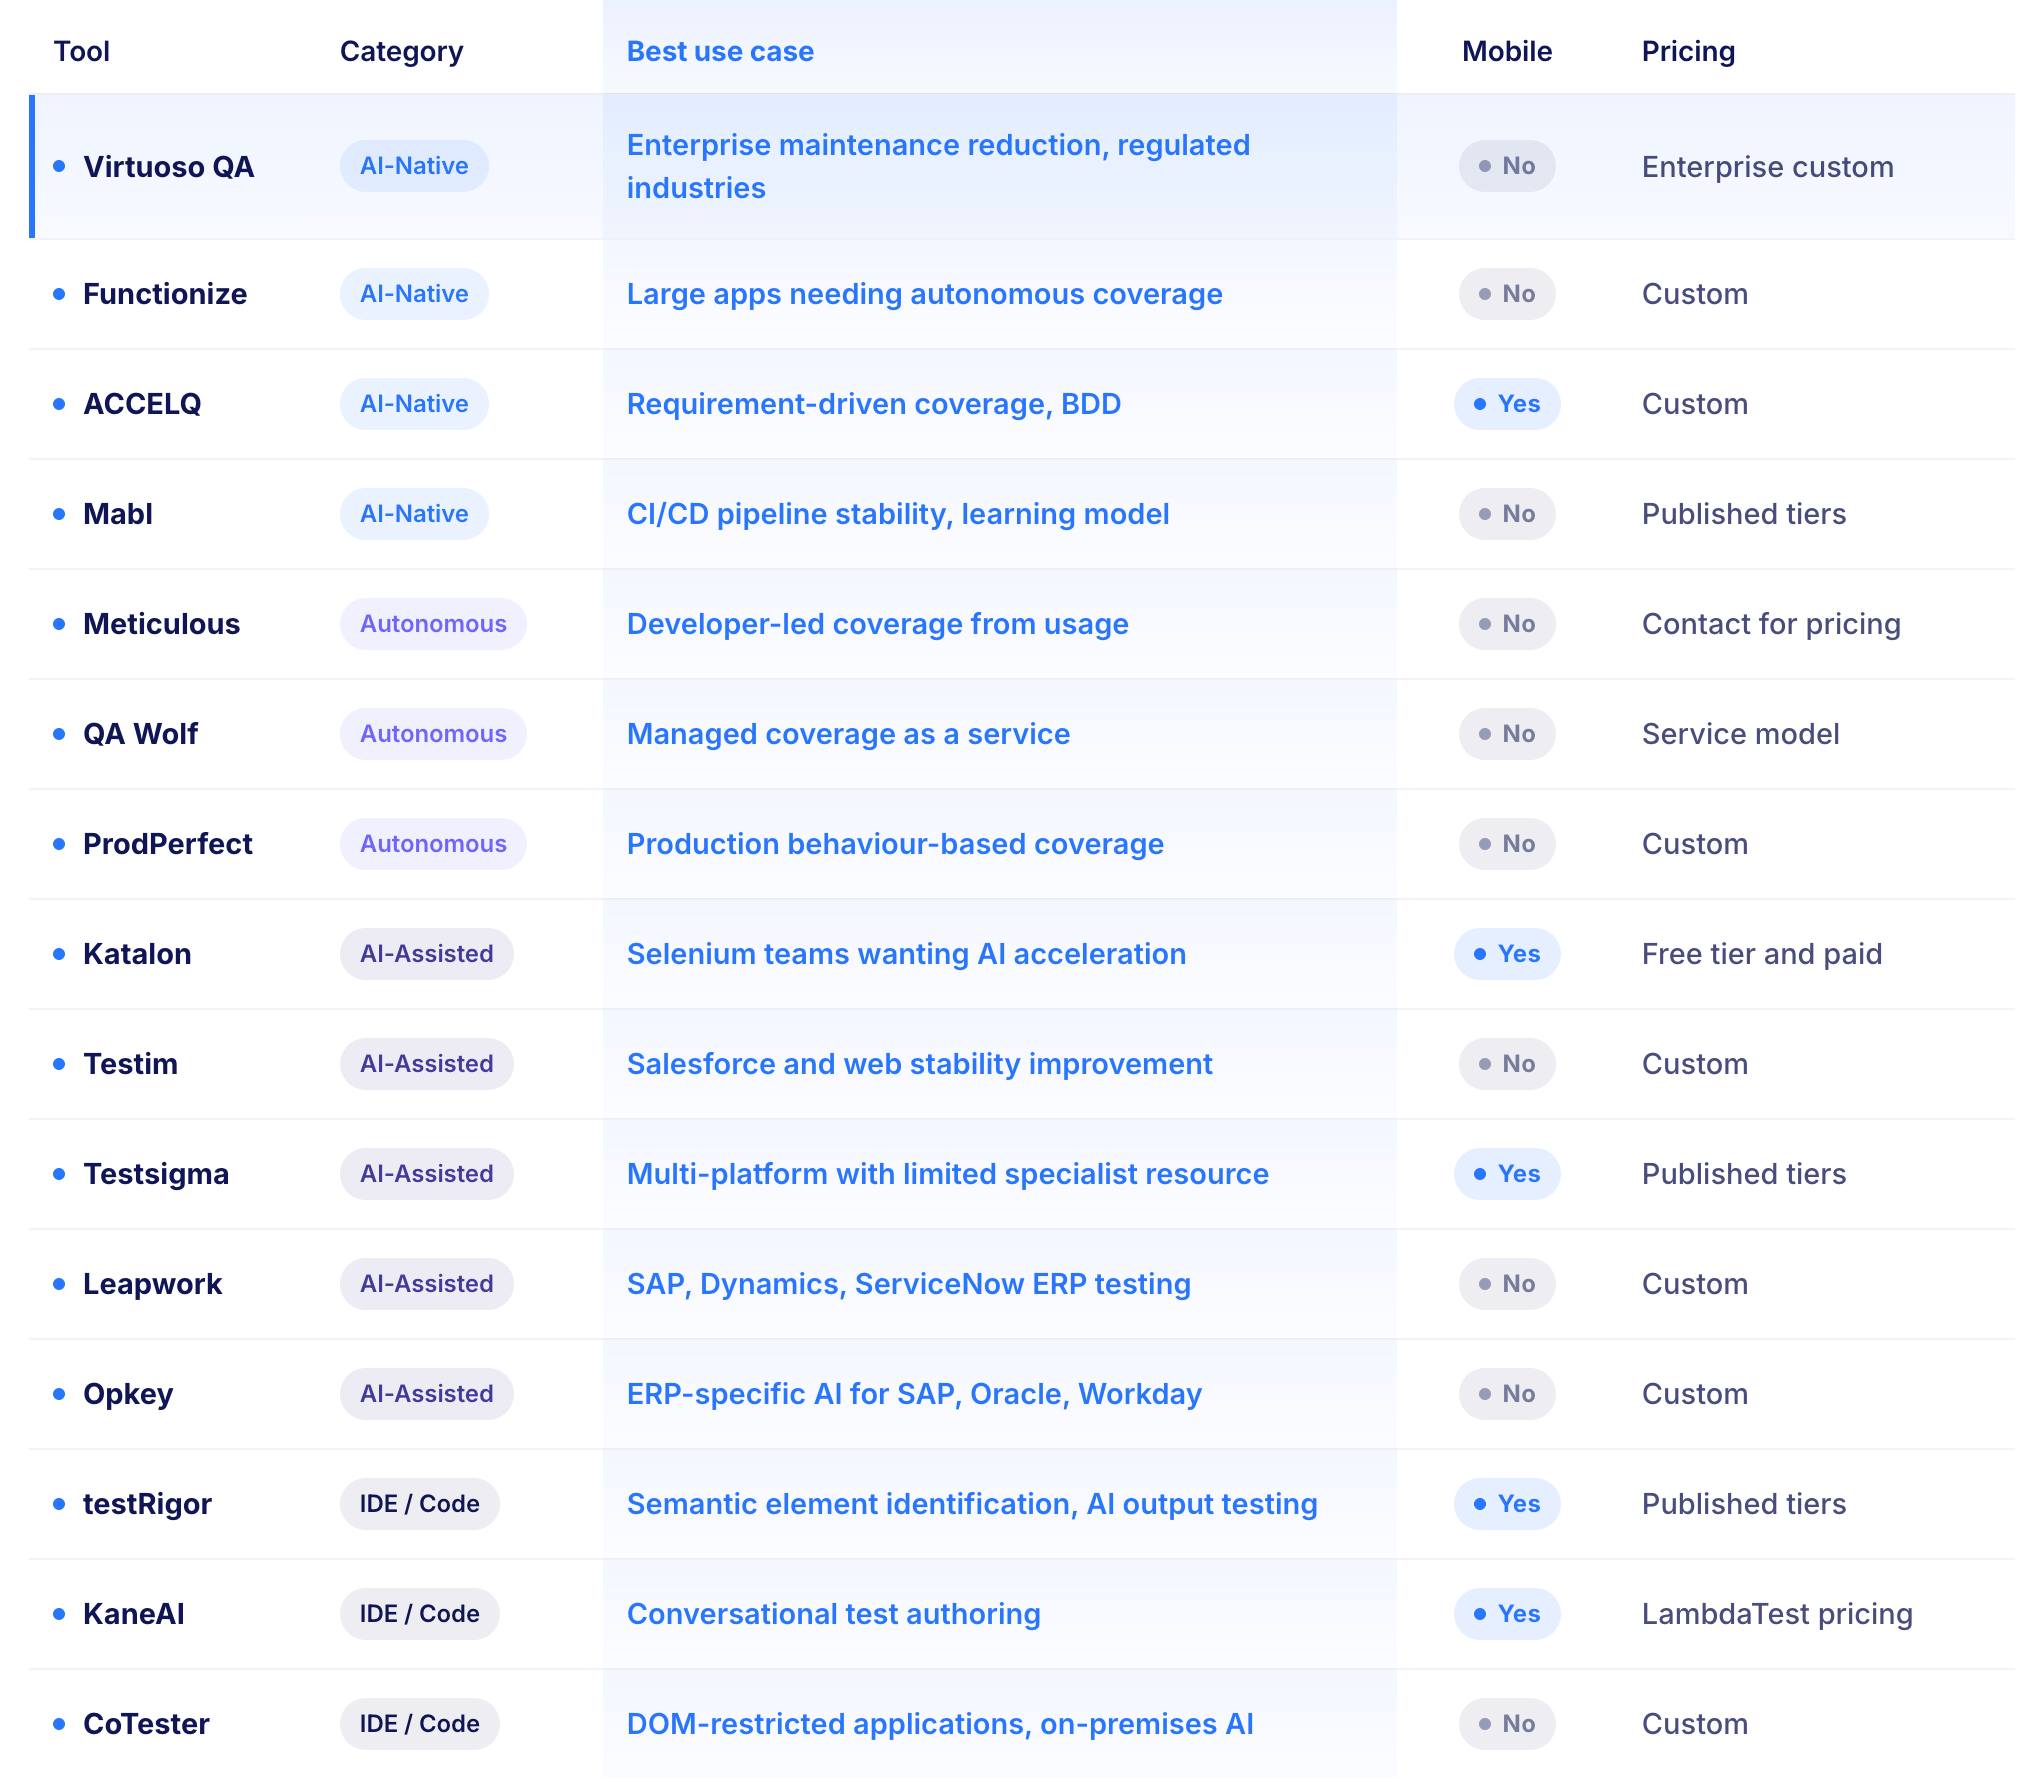The image size is (2044, 1780).
Task: Click the Mabl tool name
Action: click(118, 514)
